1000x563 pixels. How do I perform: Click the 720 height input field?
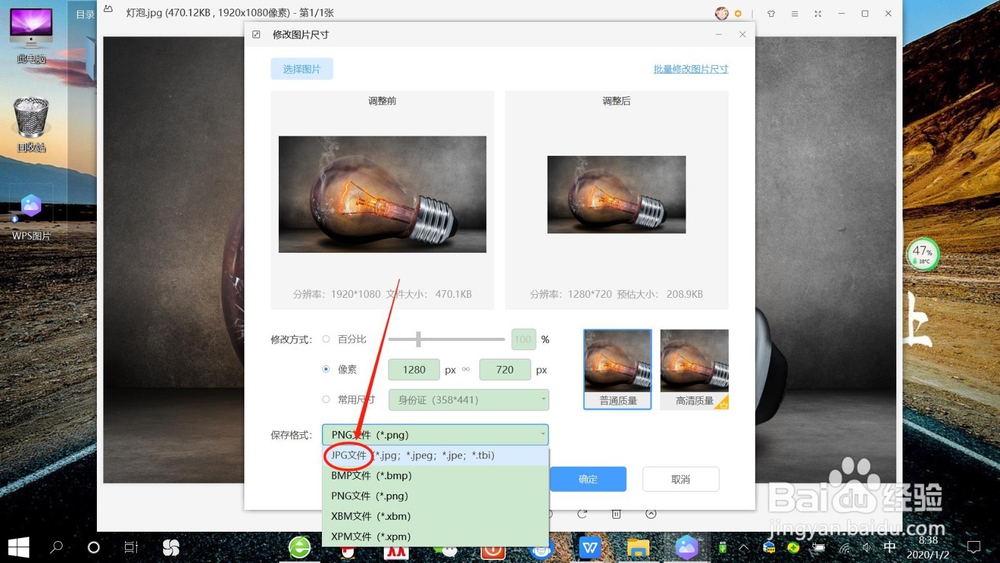[x=504, y=370]
